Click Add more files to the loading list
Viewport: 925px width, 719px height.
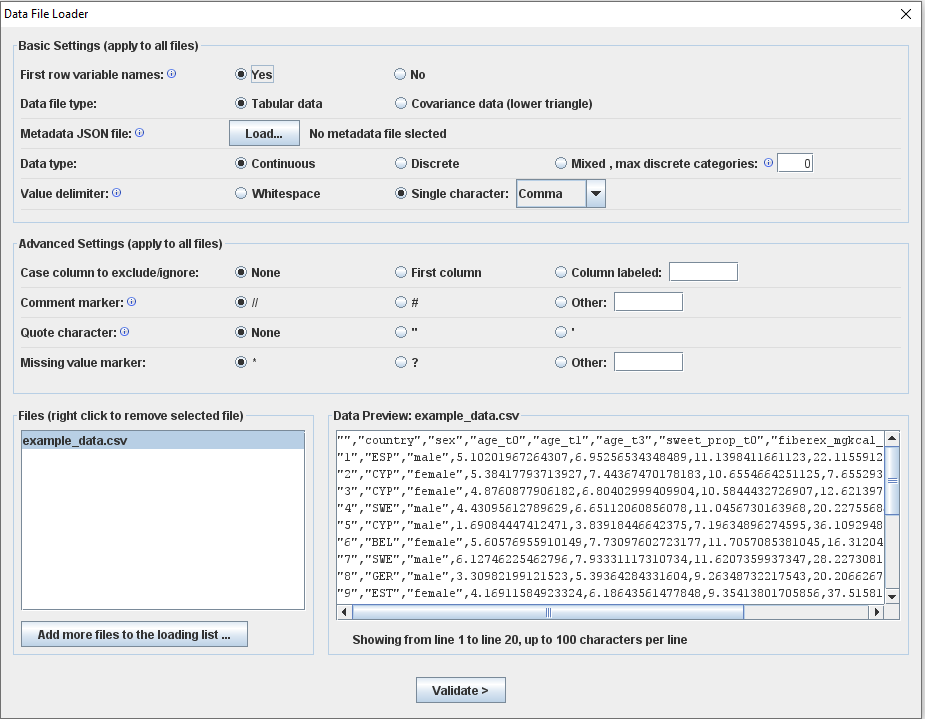point(134,635)
